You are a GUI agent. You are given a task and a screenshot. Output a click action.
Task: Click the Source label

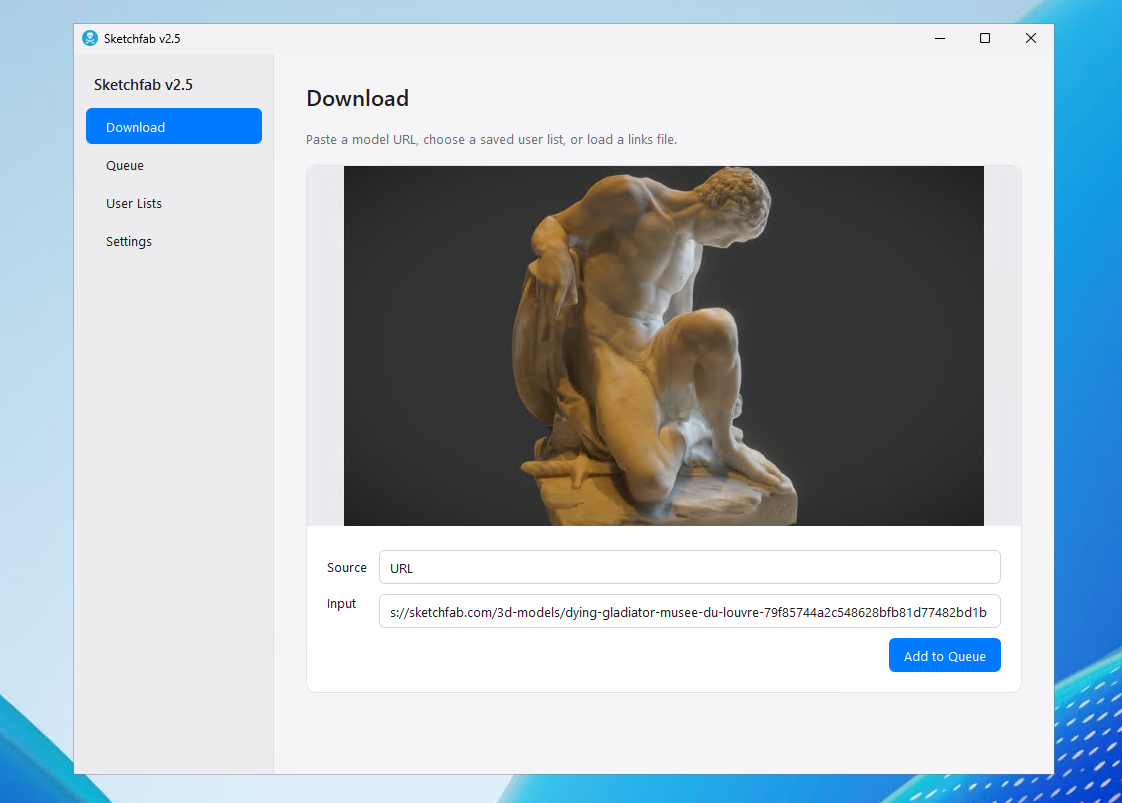(346, 568)
